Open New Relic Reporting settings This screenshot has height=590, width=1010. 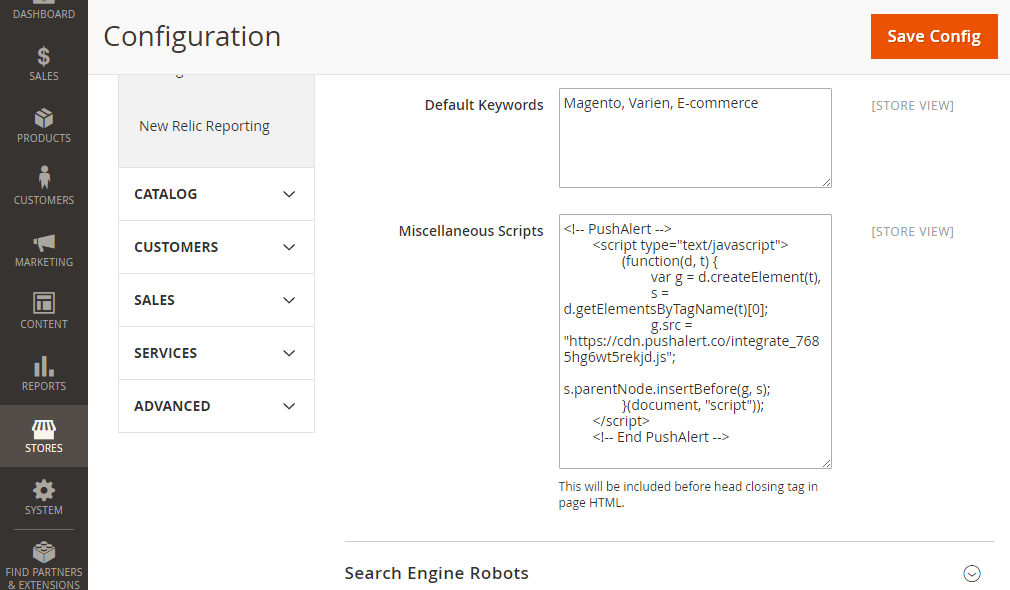[x=204, y=126]
